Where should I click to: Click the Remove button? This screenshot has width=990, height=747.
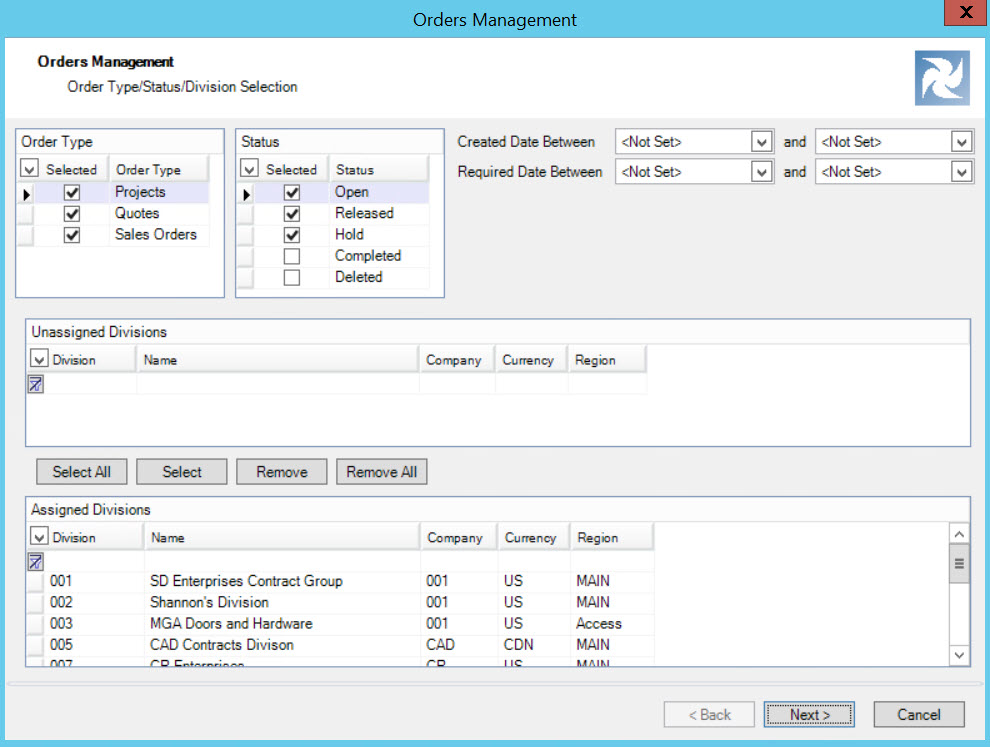coord(282,472)
